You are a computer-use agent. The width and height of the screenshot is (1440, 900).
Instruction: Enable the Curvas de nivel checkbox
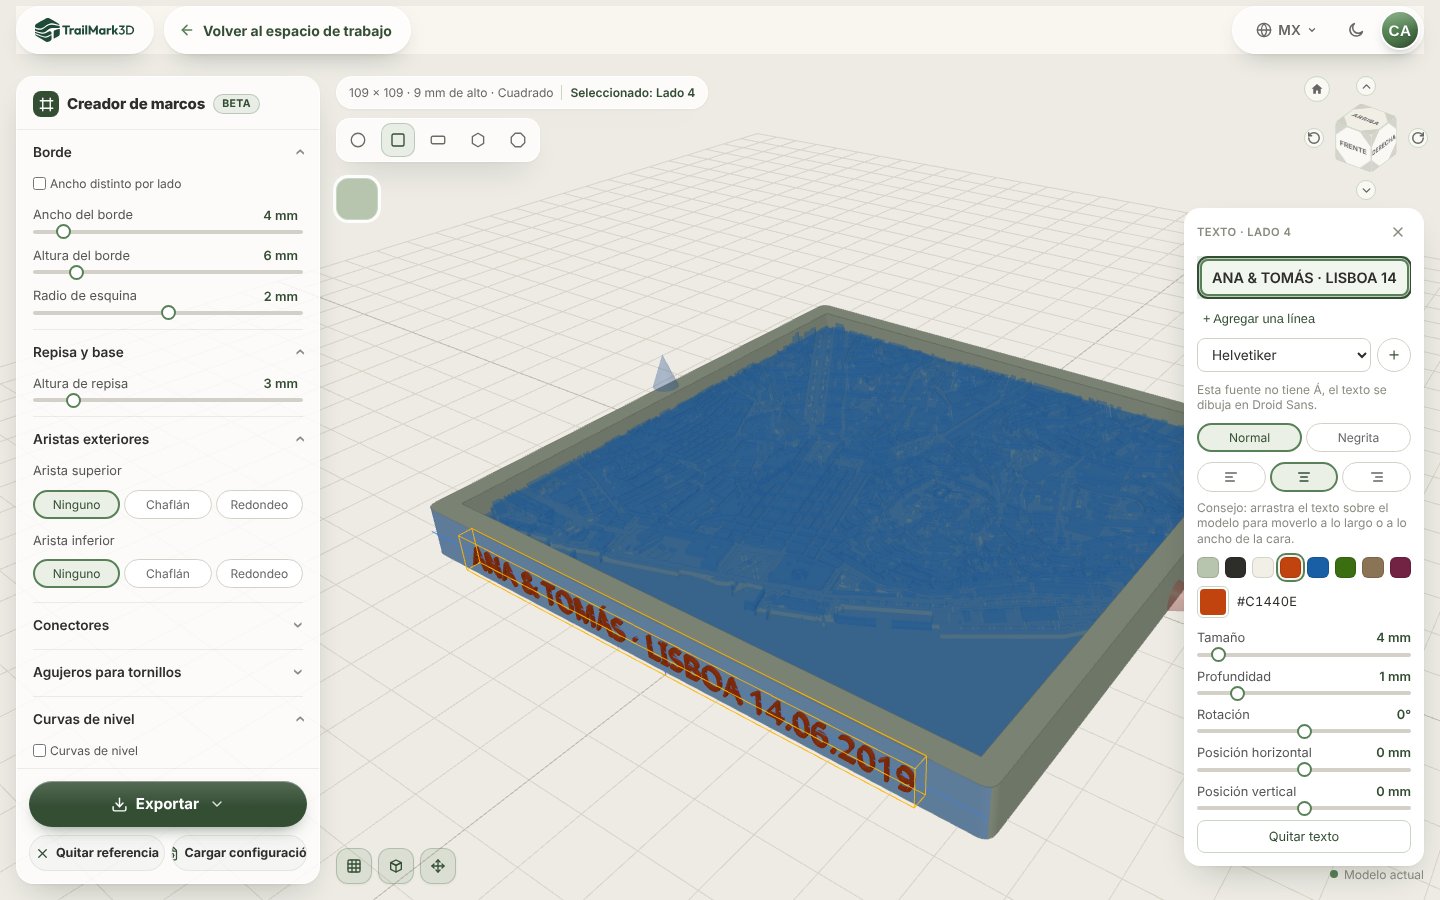[x=40, y=751]
